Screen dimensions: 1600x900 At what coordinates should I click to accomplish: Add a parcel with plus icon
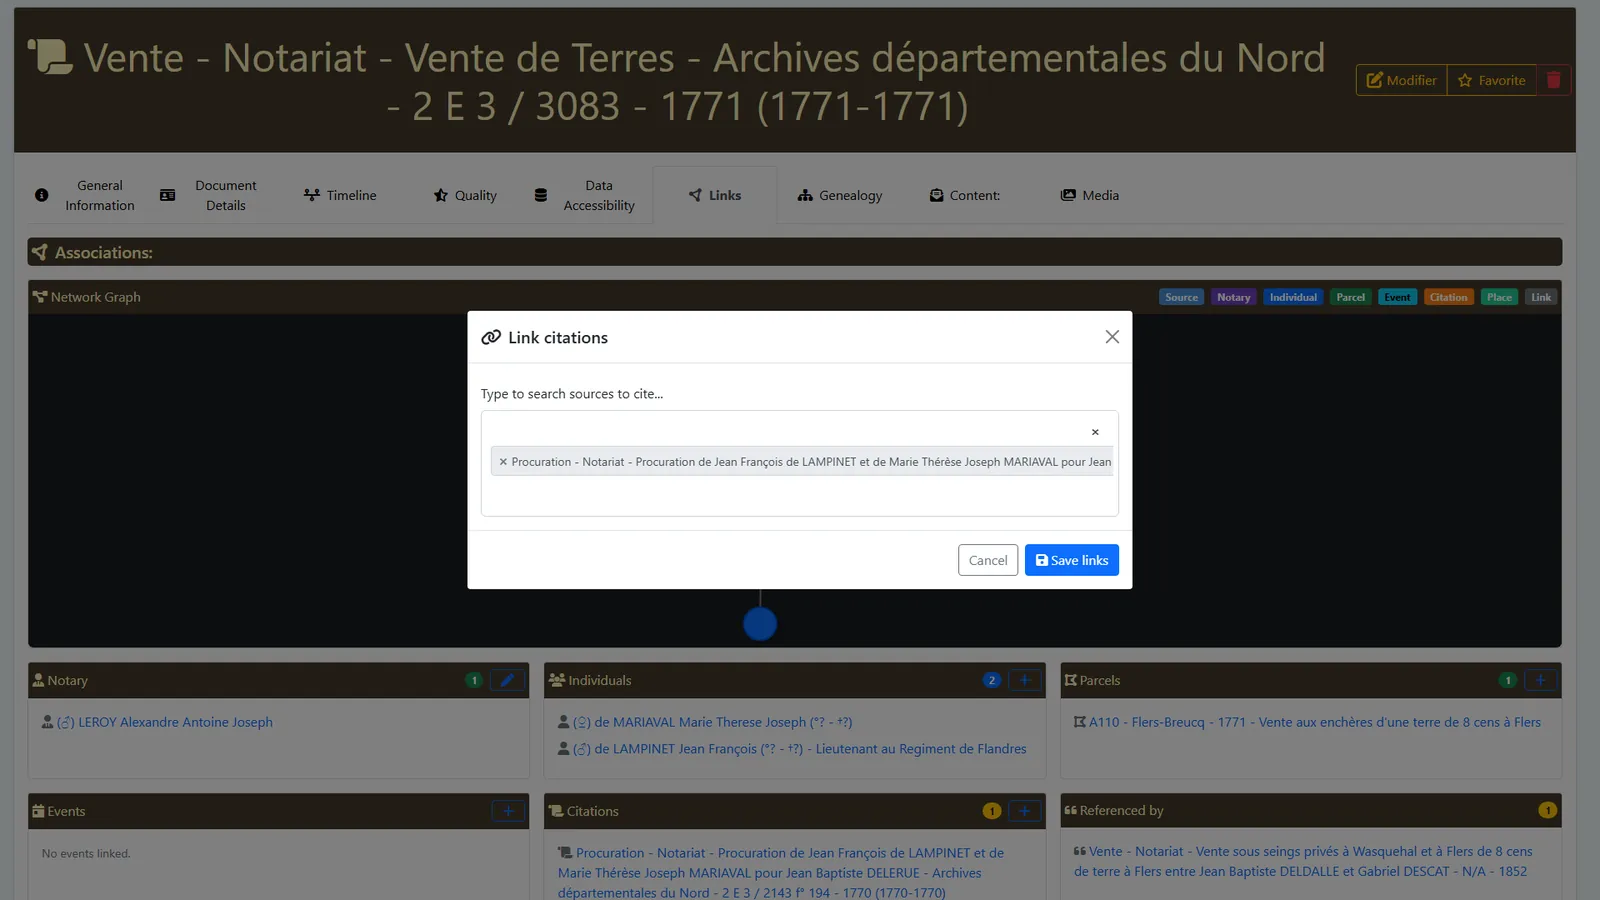click(x=1540, y=680)
